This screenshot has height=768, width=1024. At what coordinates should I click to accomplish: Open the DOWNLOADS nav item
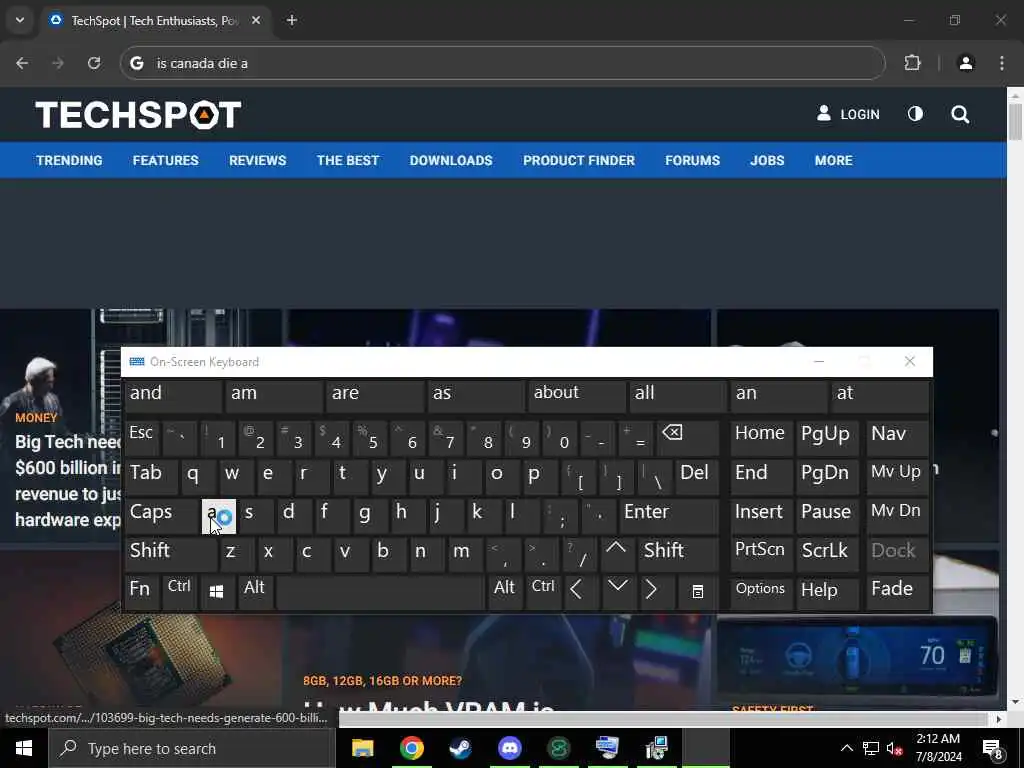pos(451,161)
